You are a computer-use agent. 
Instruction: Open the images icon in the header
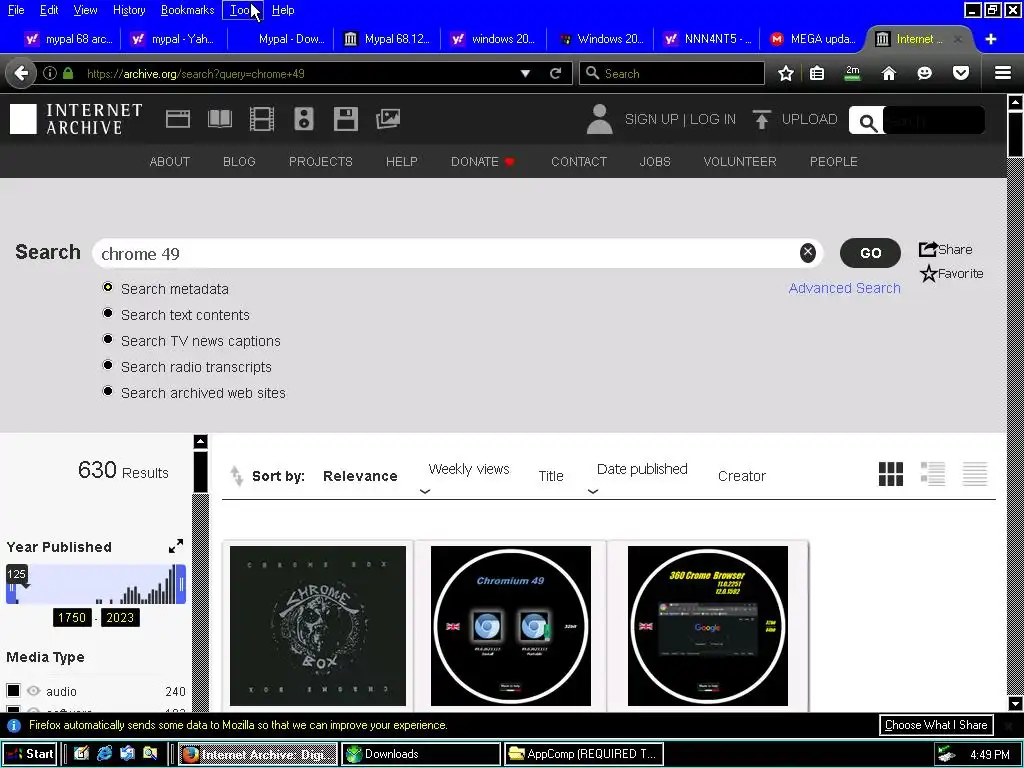[x=388, y=119]
